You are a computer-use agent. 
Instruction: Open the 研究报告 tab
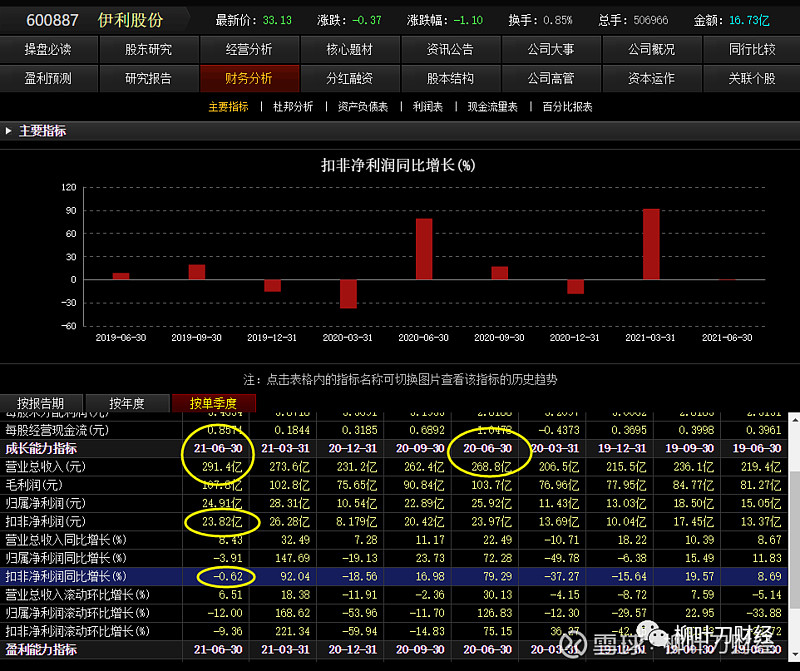point(149,79)
